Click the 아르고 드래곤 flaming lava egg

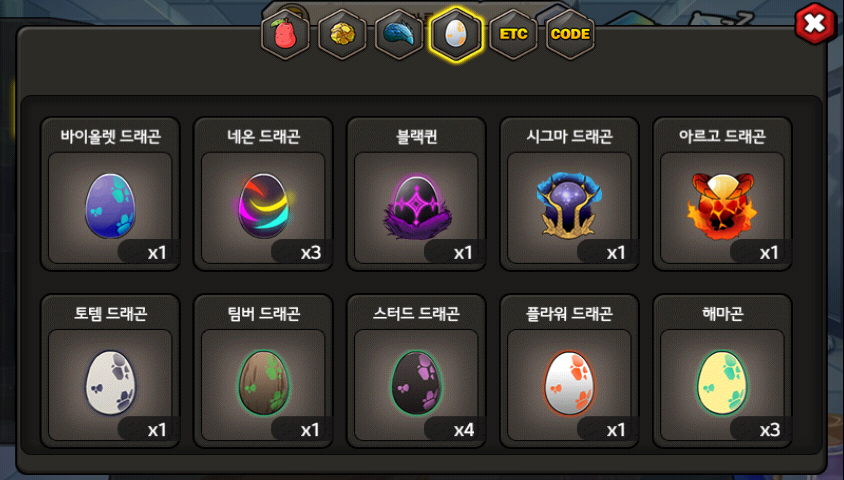tap(722, 206)
